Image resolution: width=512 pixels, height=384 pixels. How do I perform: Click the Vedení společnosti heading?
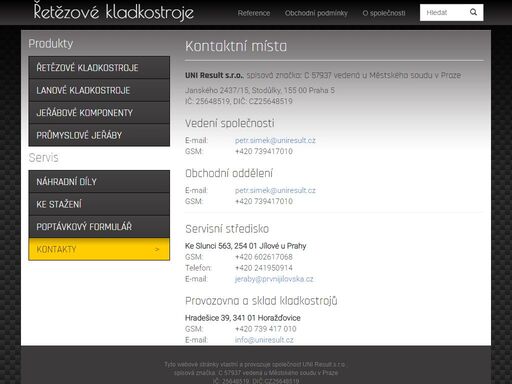[x=230, y=123]
